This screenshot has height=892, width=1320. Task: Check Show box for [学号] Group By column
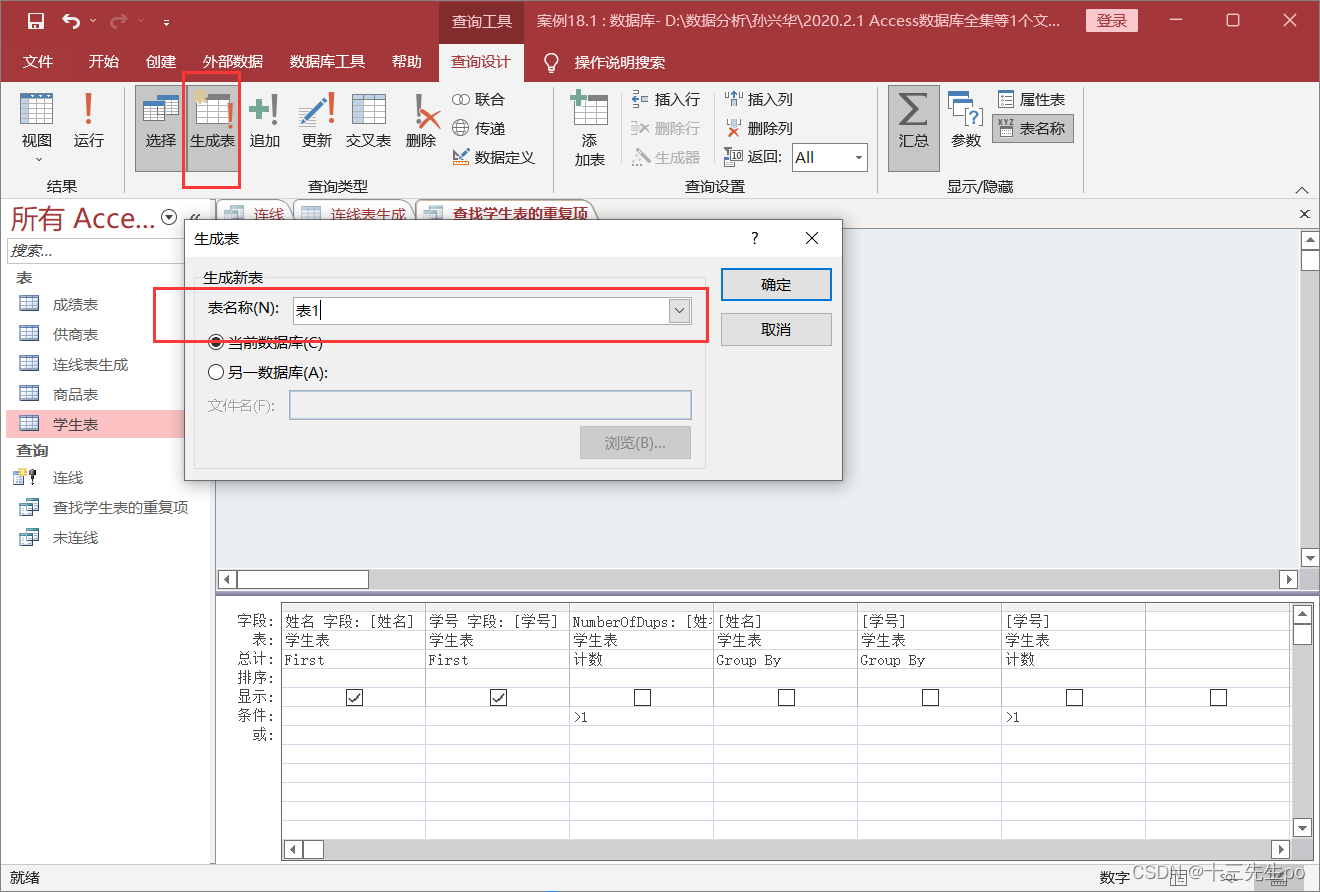[930, 698]
